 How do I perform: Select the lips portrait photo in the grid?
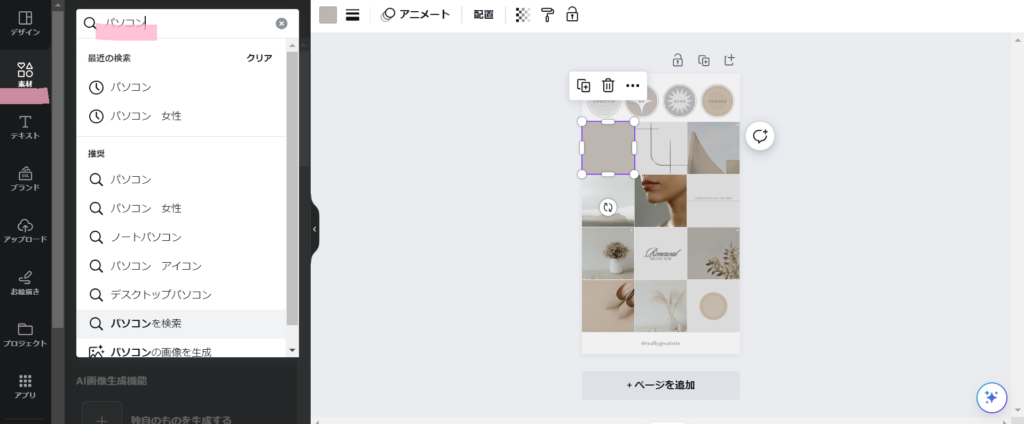coord(660,201)
